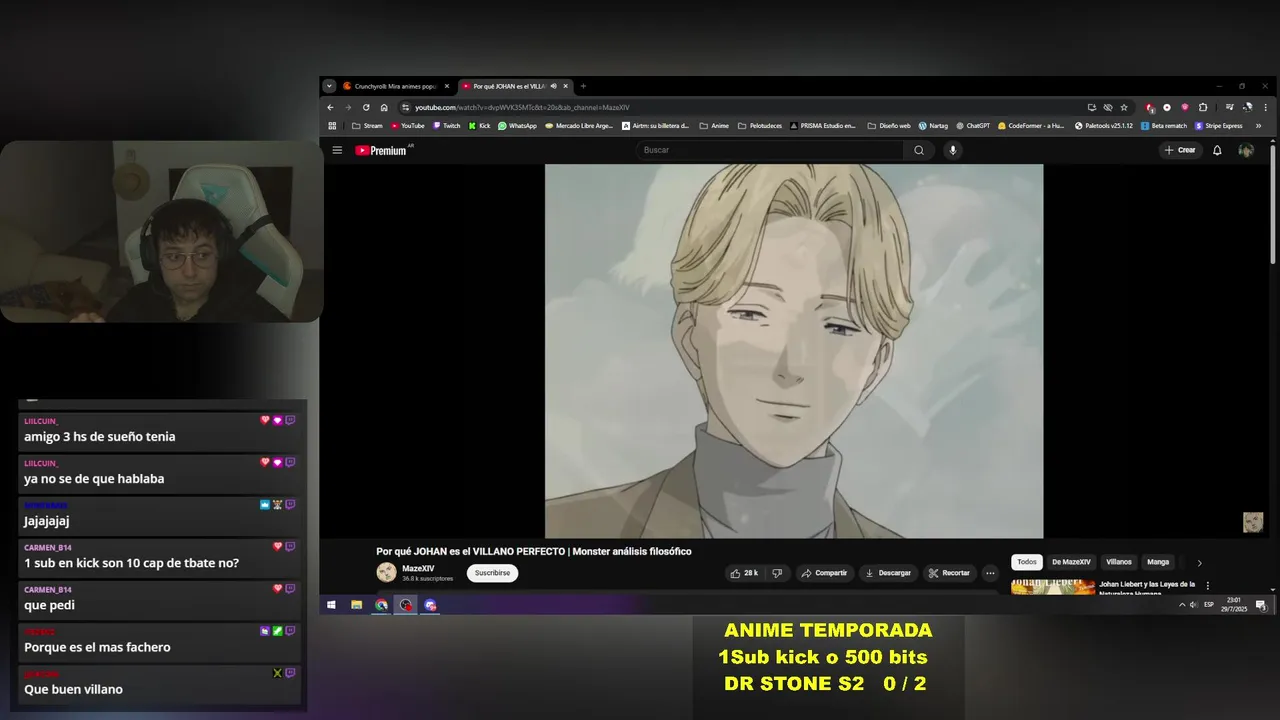
Task: Open options for Johan Liebert suggested video
Action: point(1207,586)
